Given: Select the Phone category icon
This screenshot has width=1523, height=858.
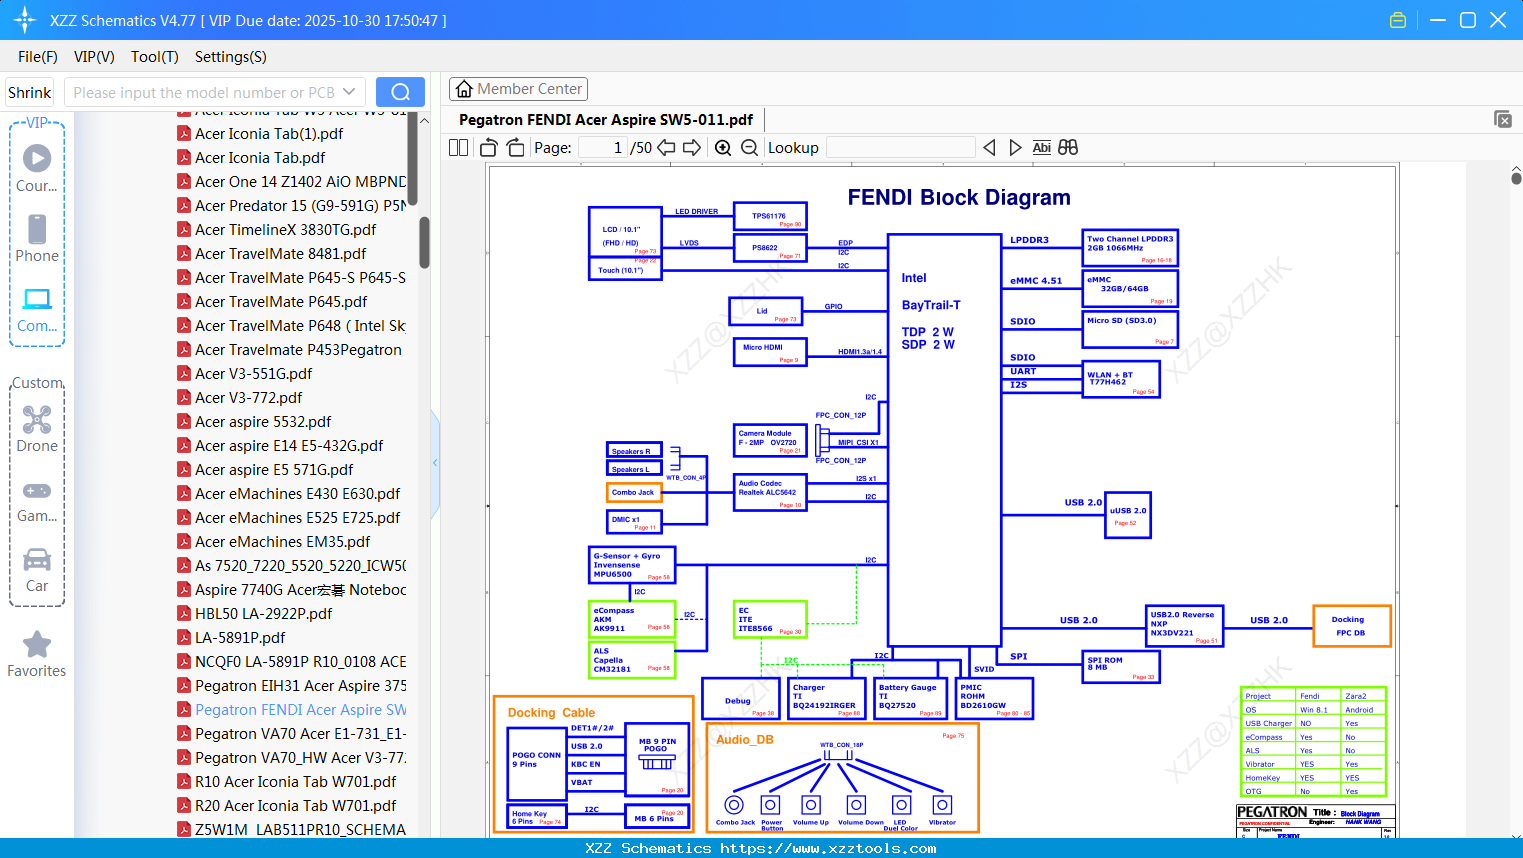Looking at the screenshot, I should pos(37,238).
